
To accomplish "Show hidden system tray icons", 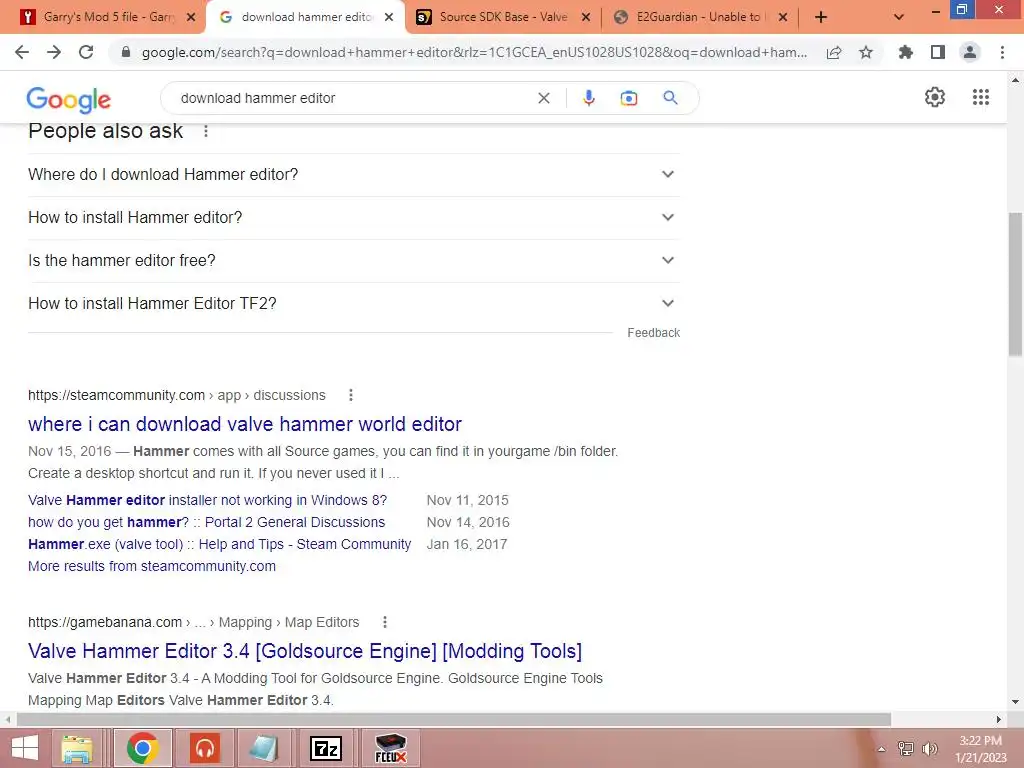I will [x=881, y=749].
